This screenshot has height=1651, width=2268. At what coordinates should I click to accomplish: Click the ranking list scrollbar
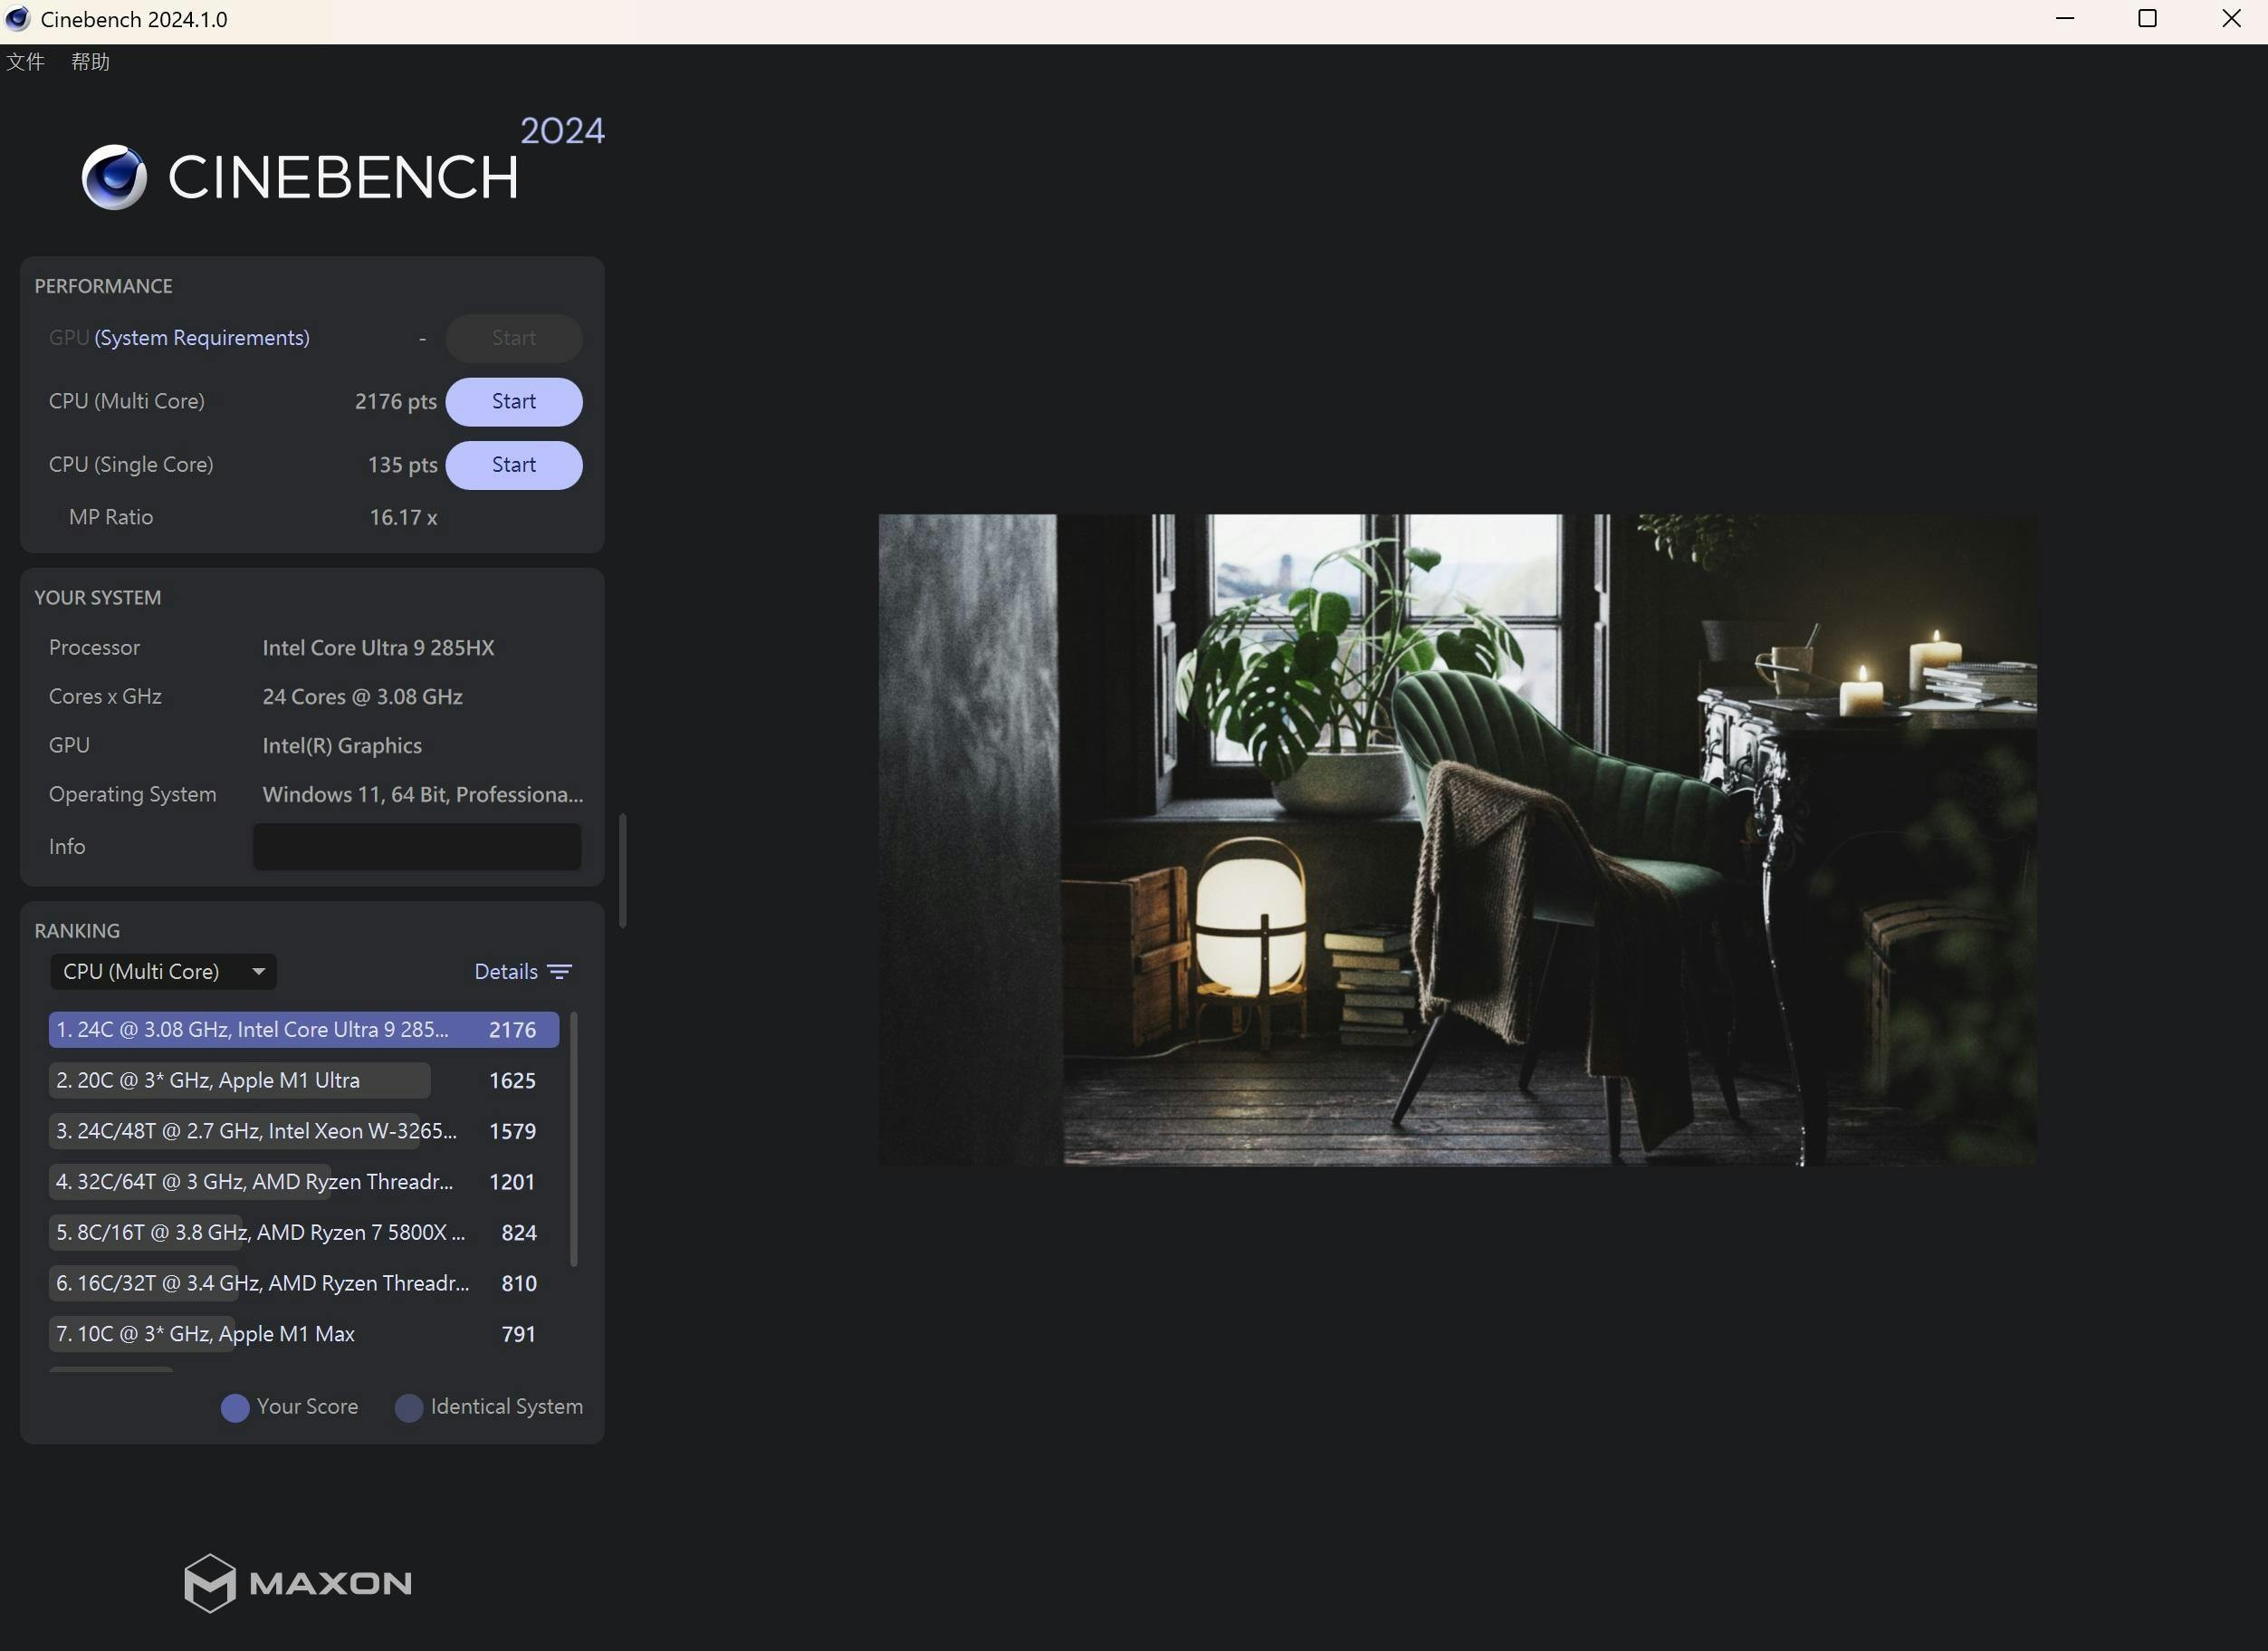[574, 1139]
